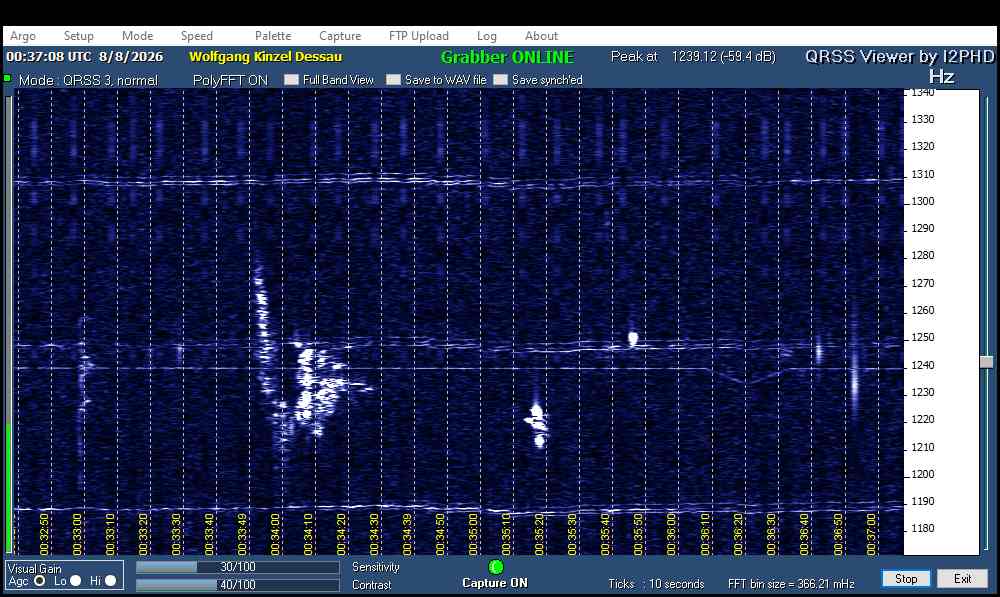Click the bright signal blob near 1250 Hz

click(x=633, y=338)
